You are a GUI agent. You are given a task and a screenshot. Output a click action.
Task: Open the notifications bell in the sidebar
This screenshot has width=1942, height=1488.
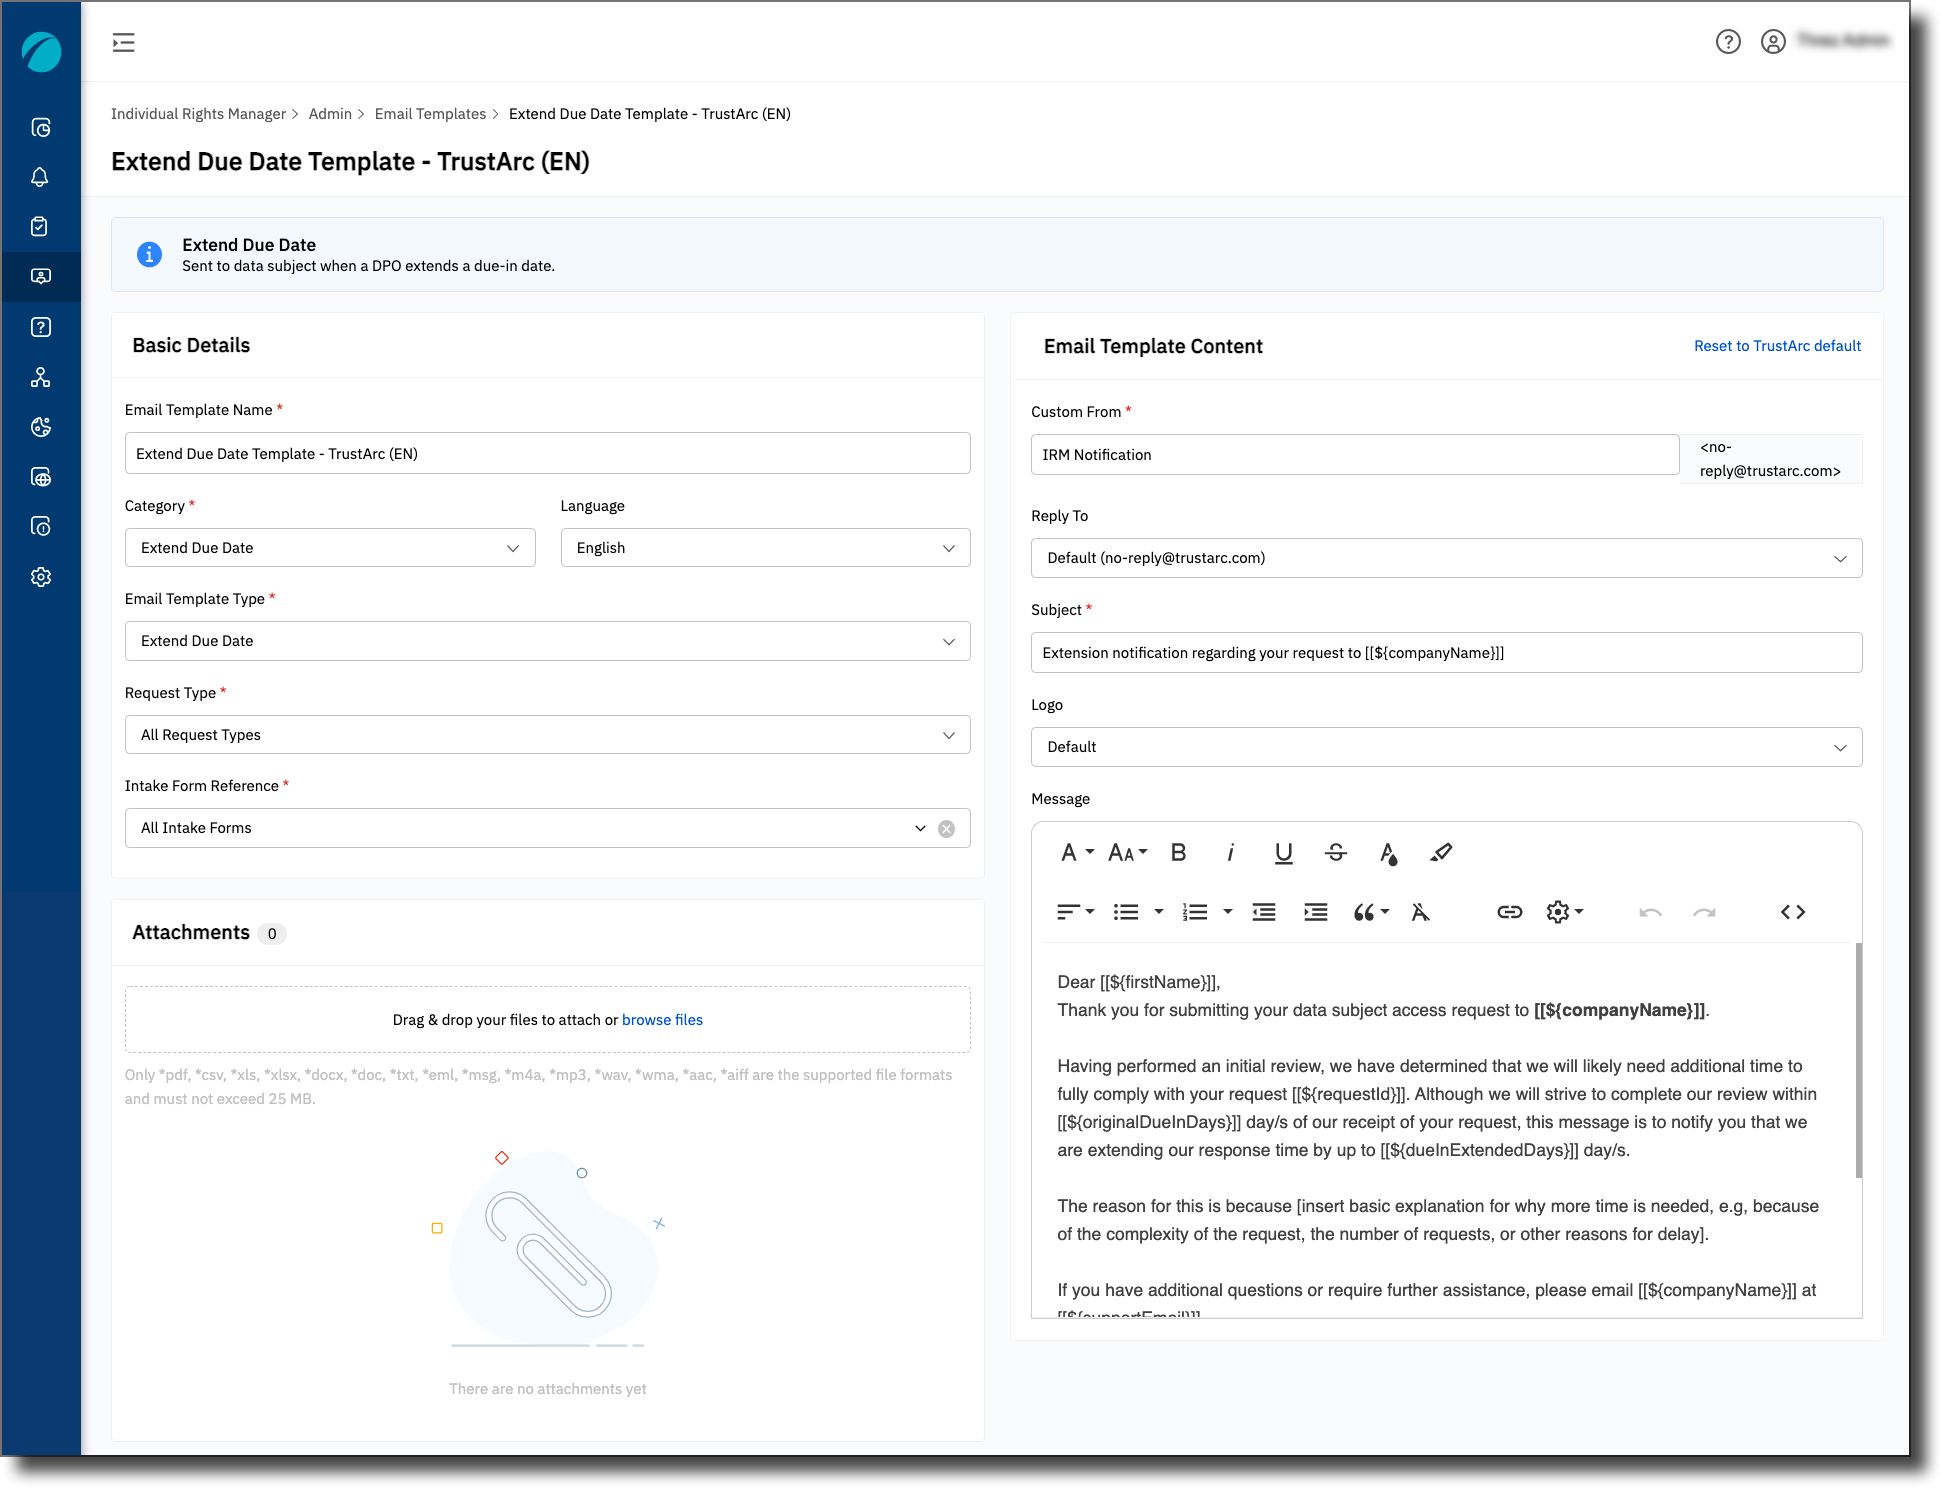pyautogui.click(x=40, y=176)
